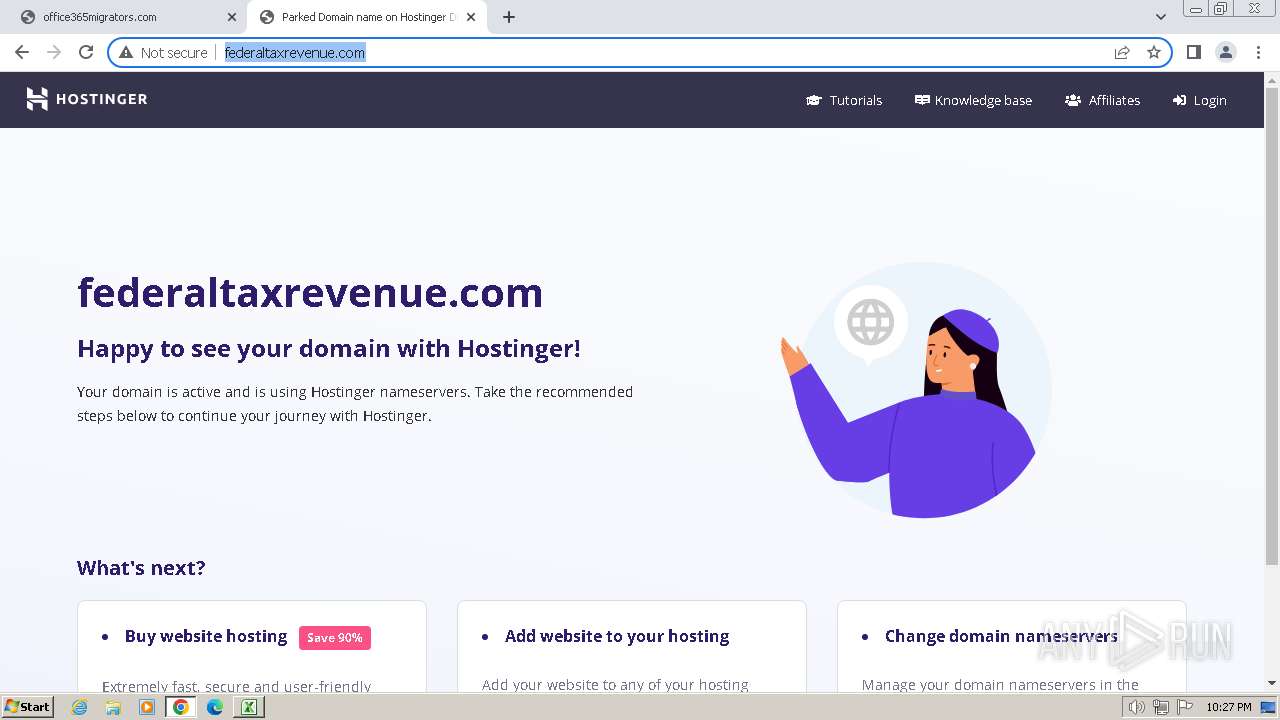Click the woman illustration image
Screen dimensions: 1280x720
[x=916, y=390]
